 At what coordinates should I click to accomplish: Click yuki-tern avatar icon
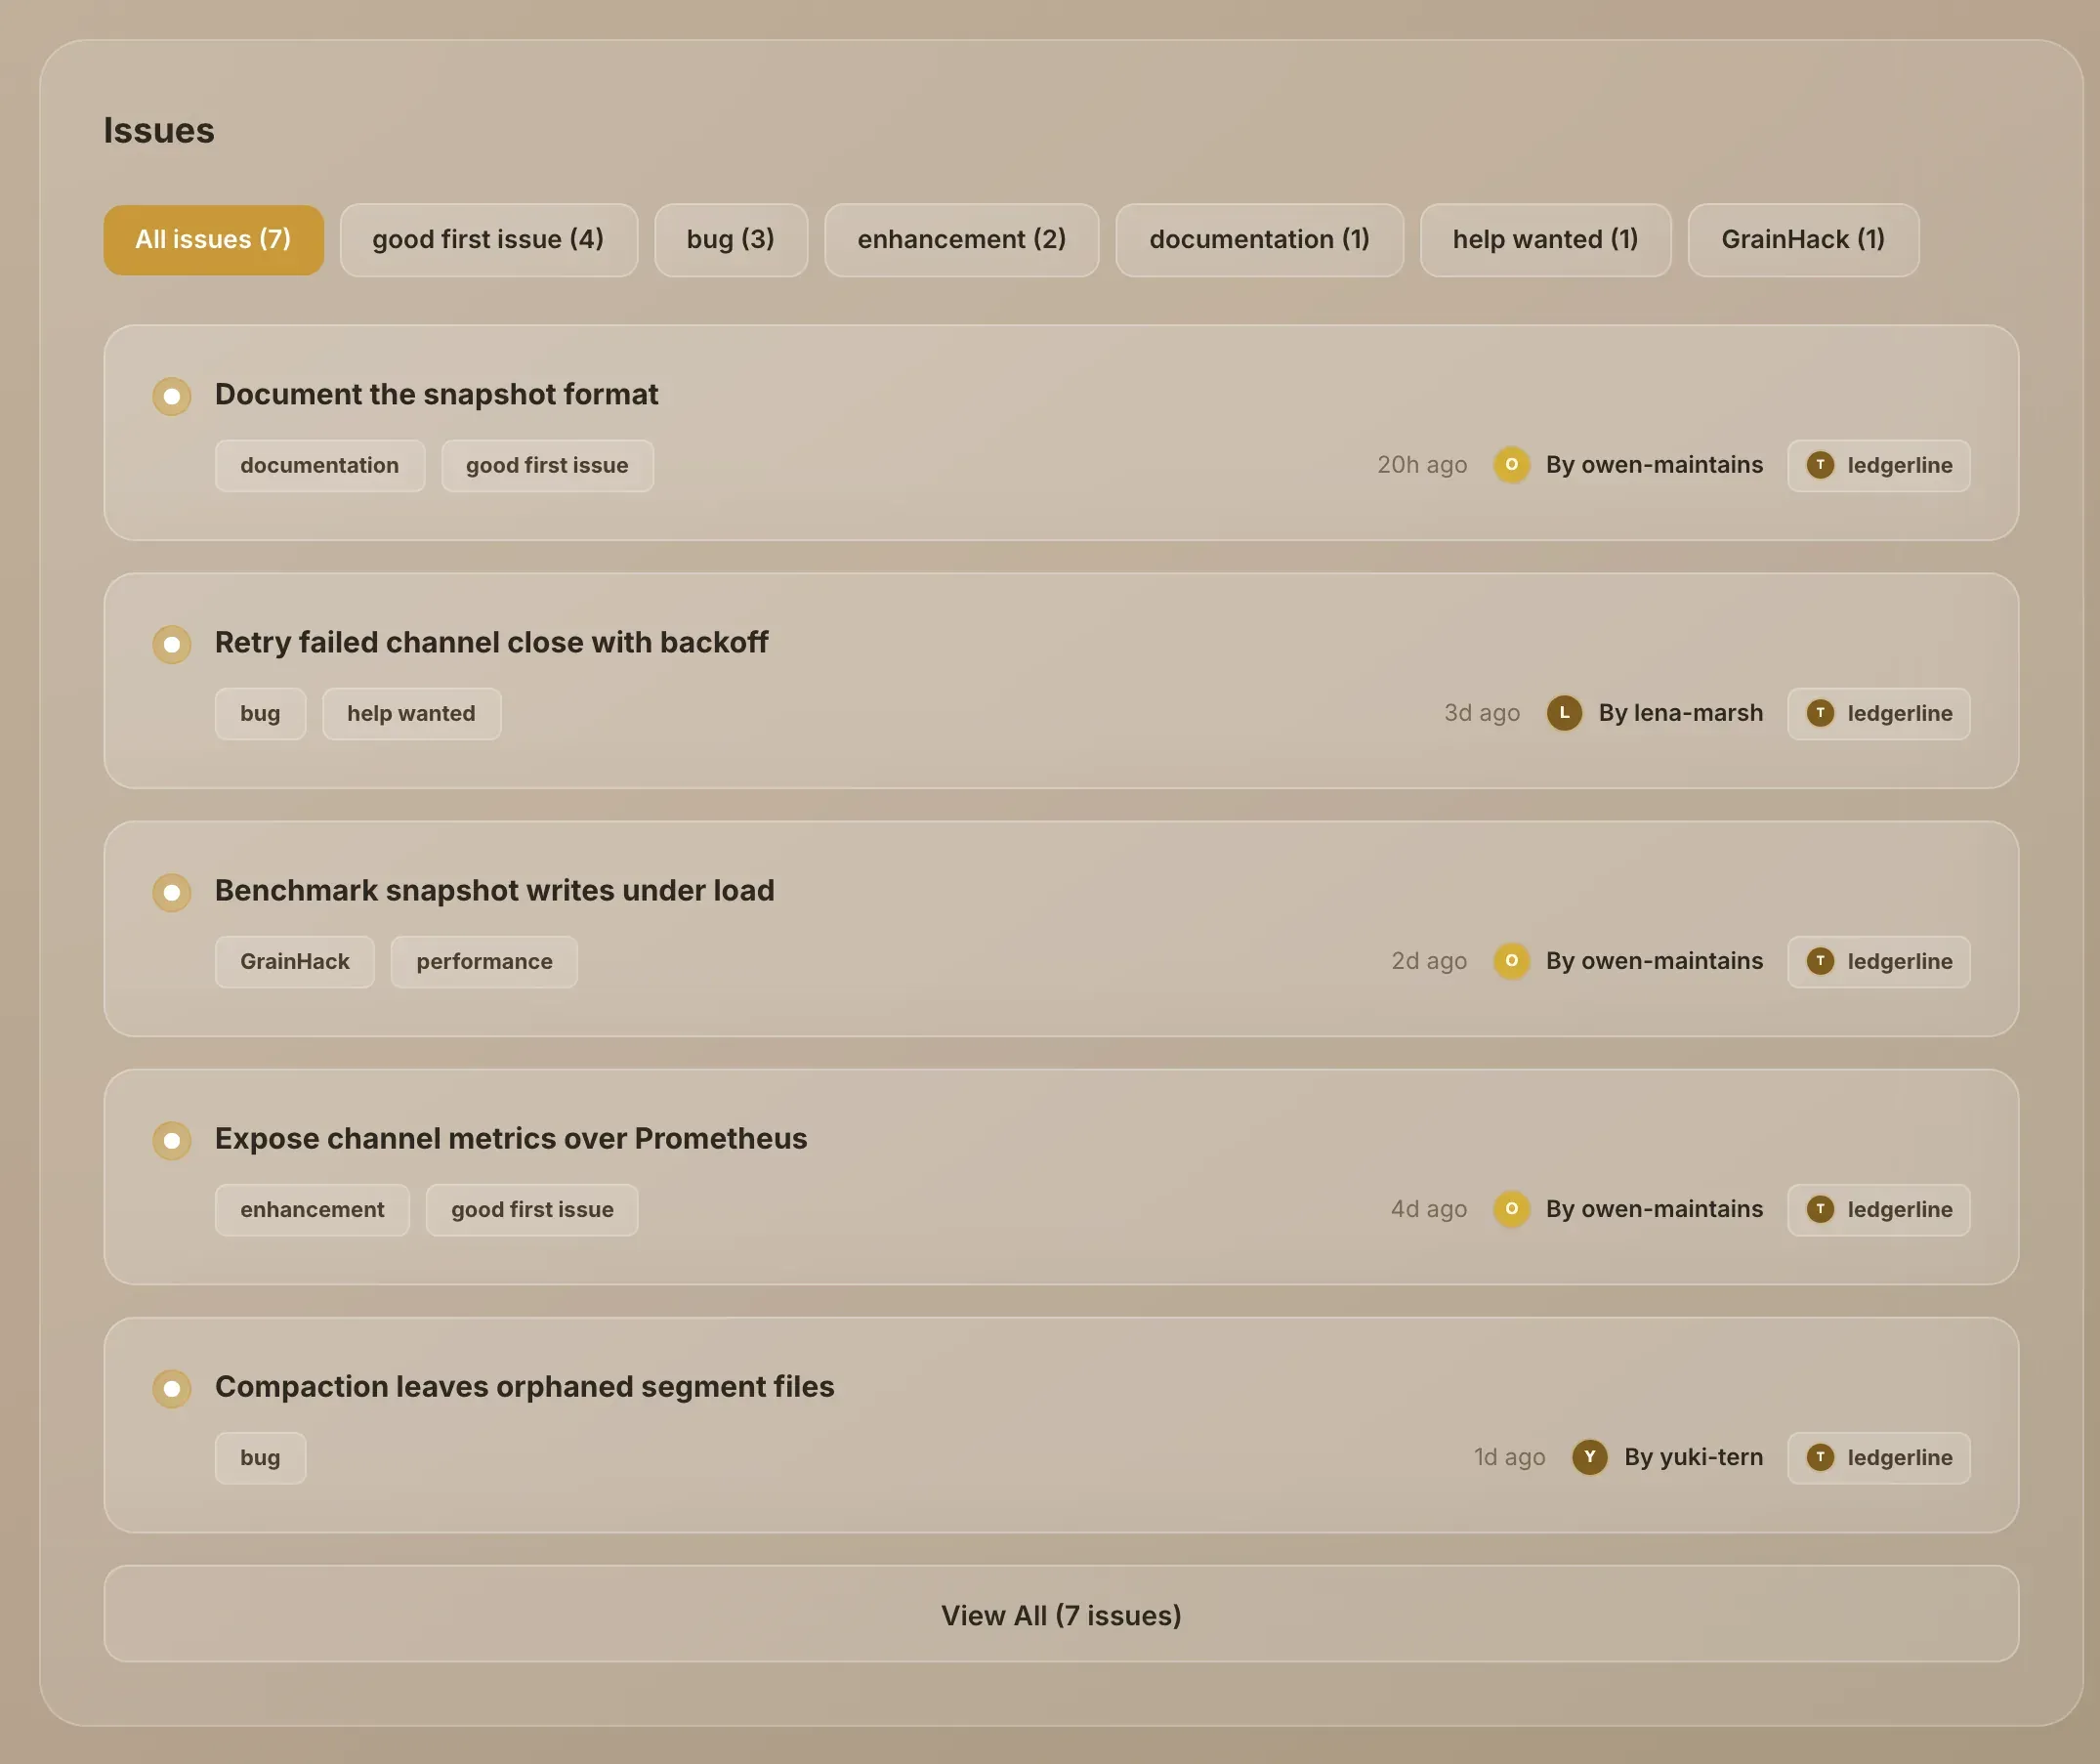pyautogui.click(x=1589, y=1456)
